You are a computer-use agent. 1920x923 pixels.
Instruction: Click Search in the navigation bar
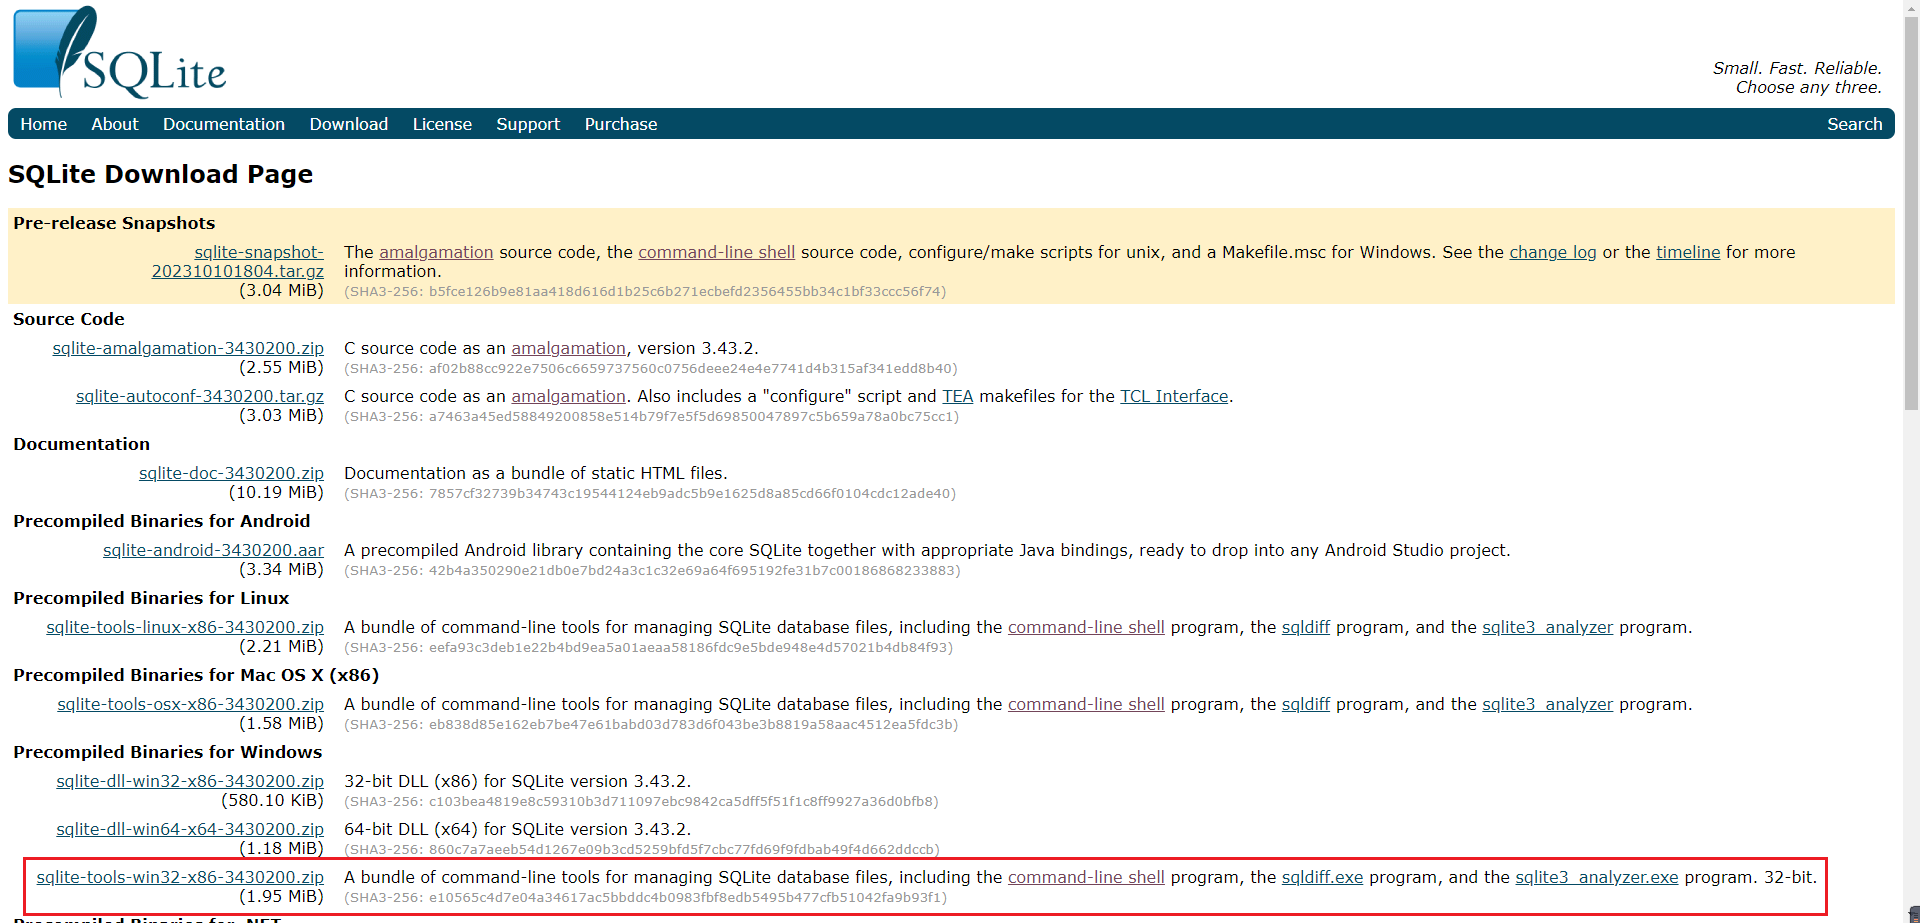point(1854,124)
